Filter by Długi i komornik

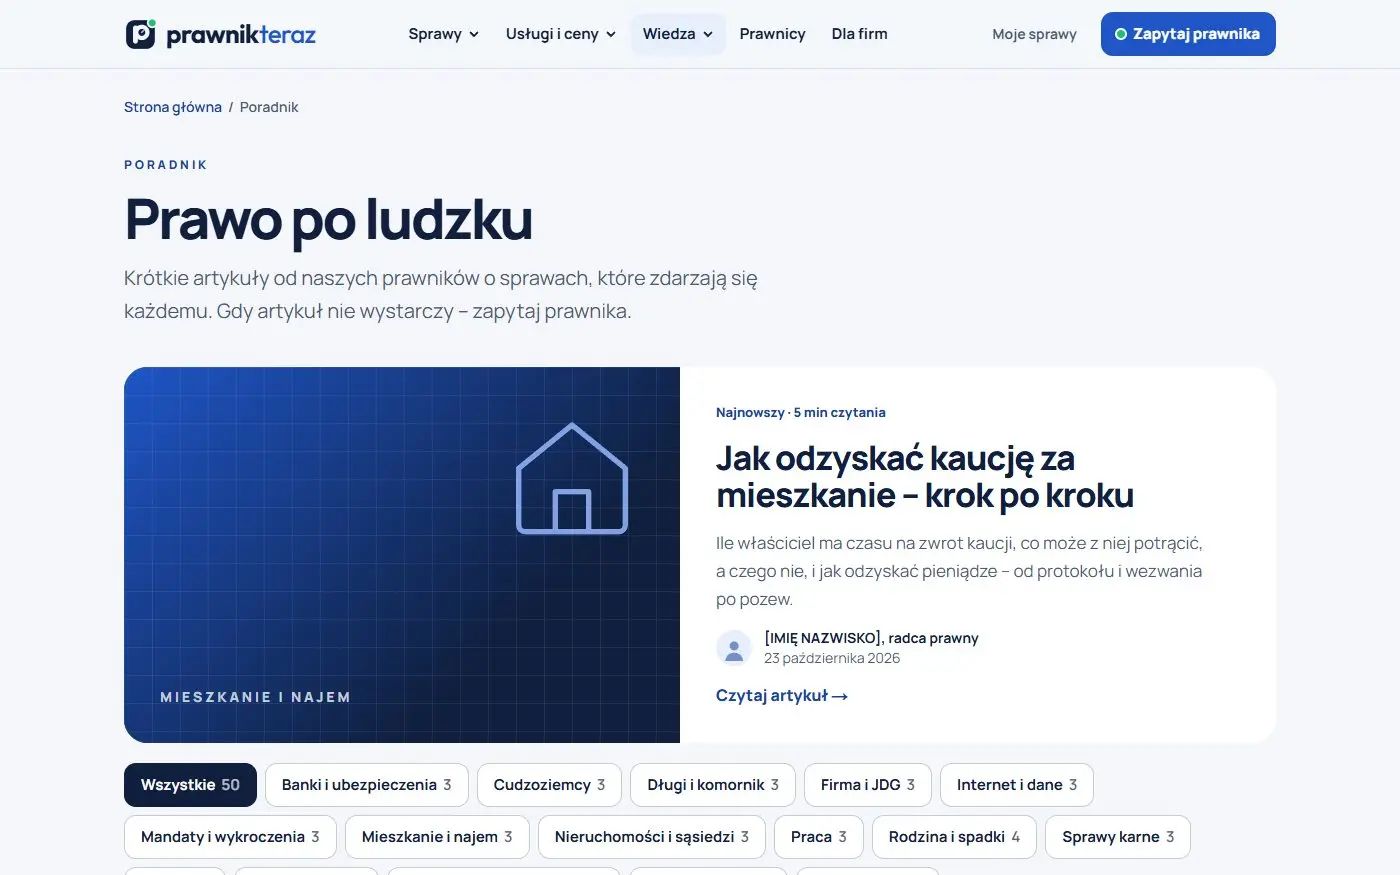(x=713, y=785)
